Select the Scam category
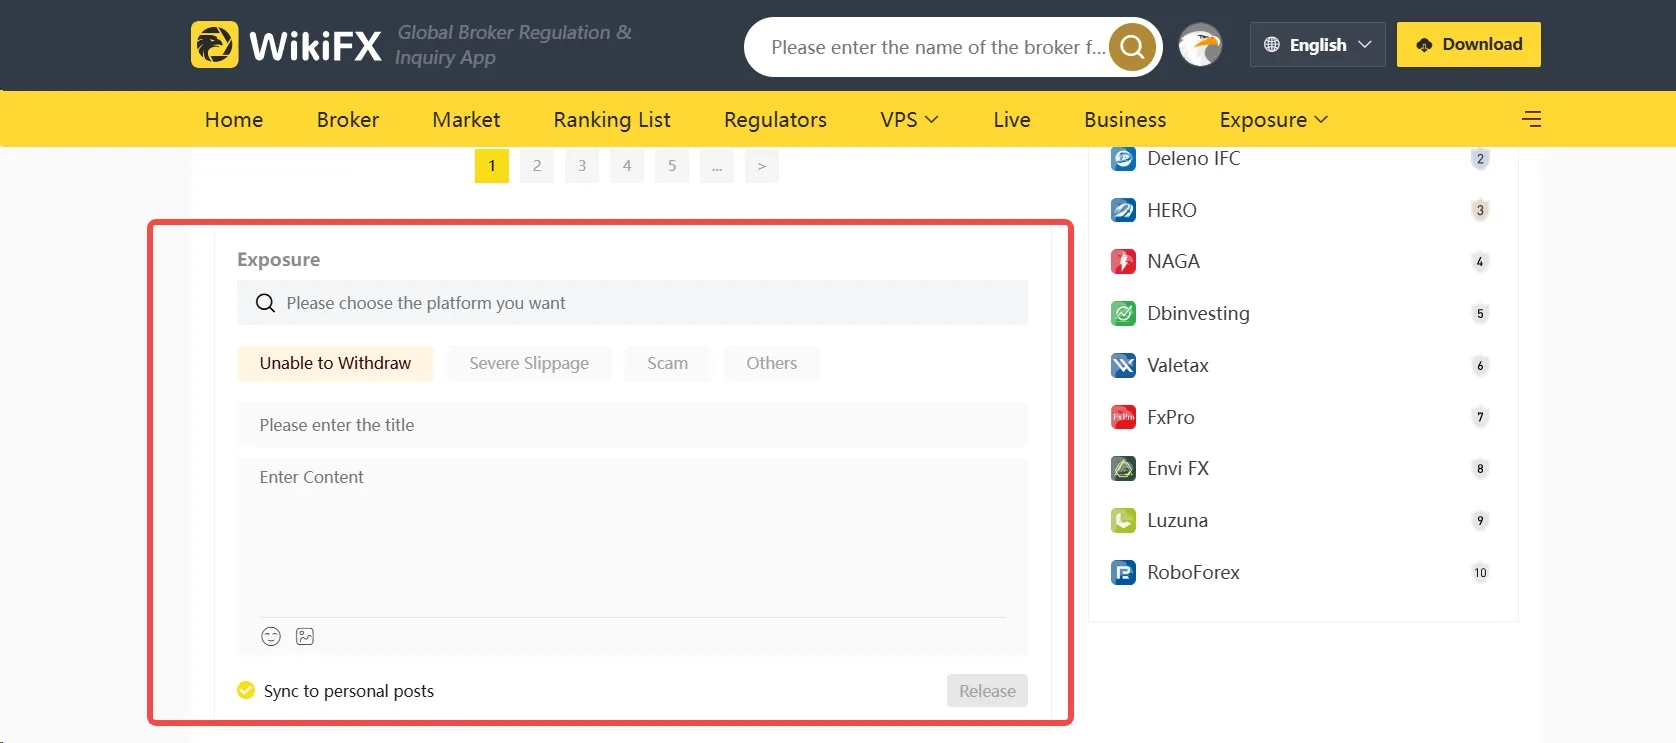1676x743 pixels. click(x=667, y=363)
